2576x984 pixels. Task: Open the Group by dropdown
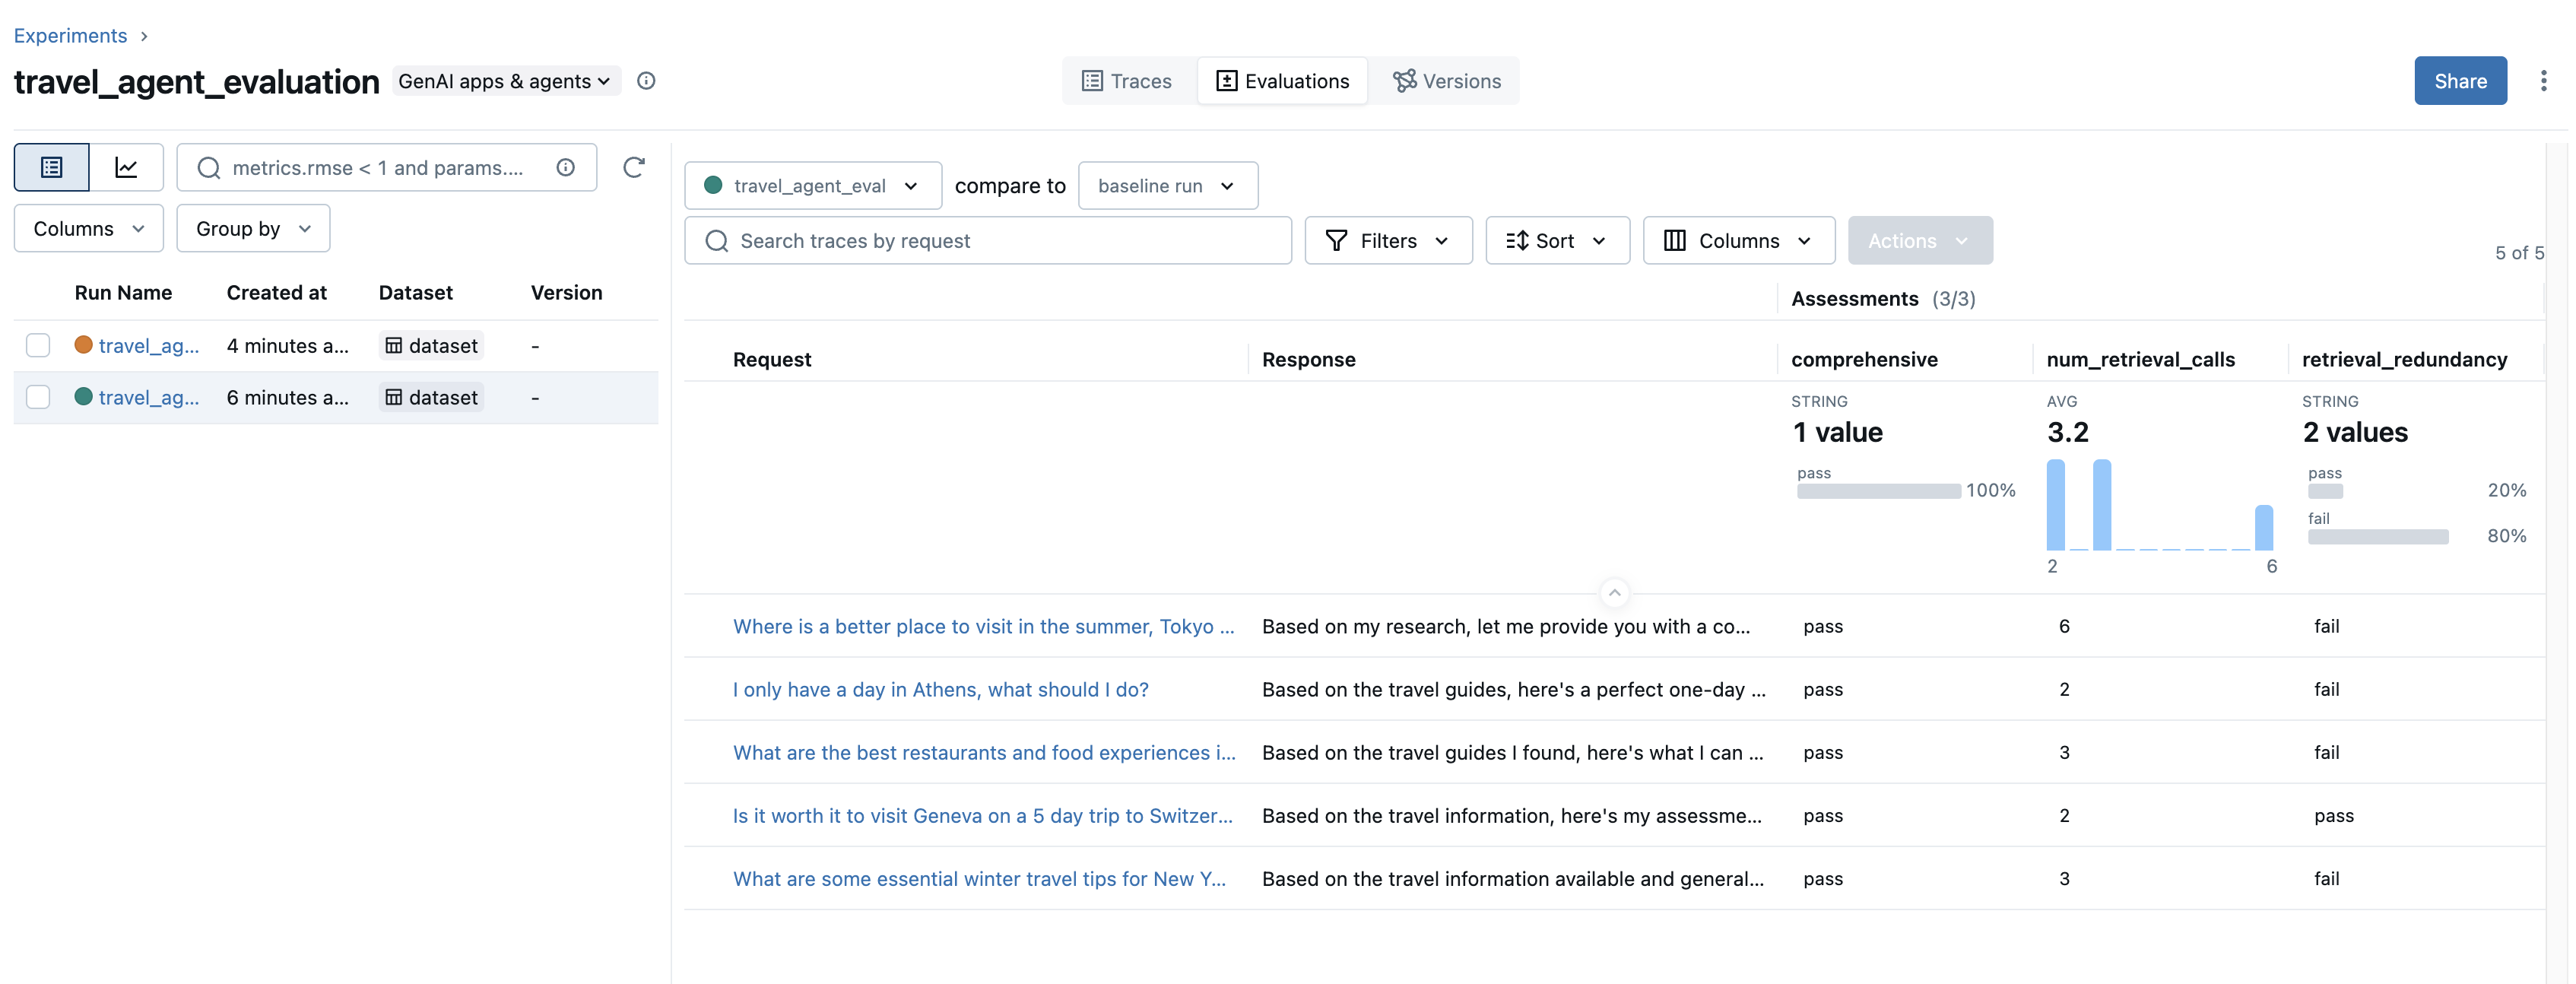252,228
